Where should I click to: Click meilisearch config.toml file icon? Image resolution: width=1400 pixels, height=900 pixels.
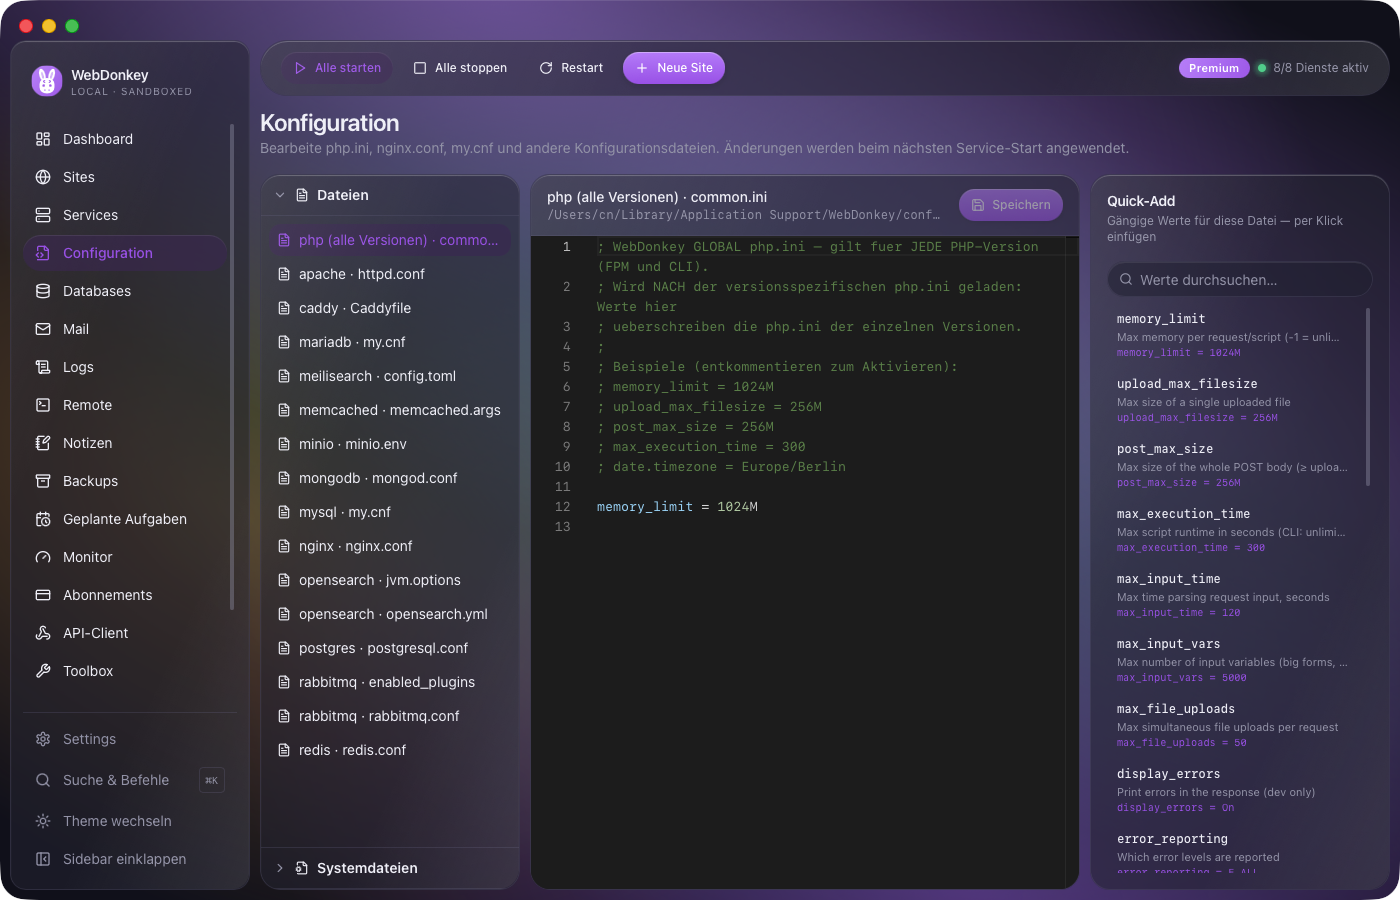[284, 376]
